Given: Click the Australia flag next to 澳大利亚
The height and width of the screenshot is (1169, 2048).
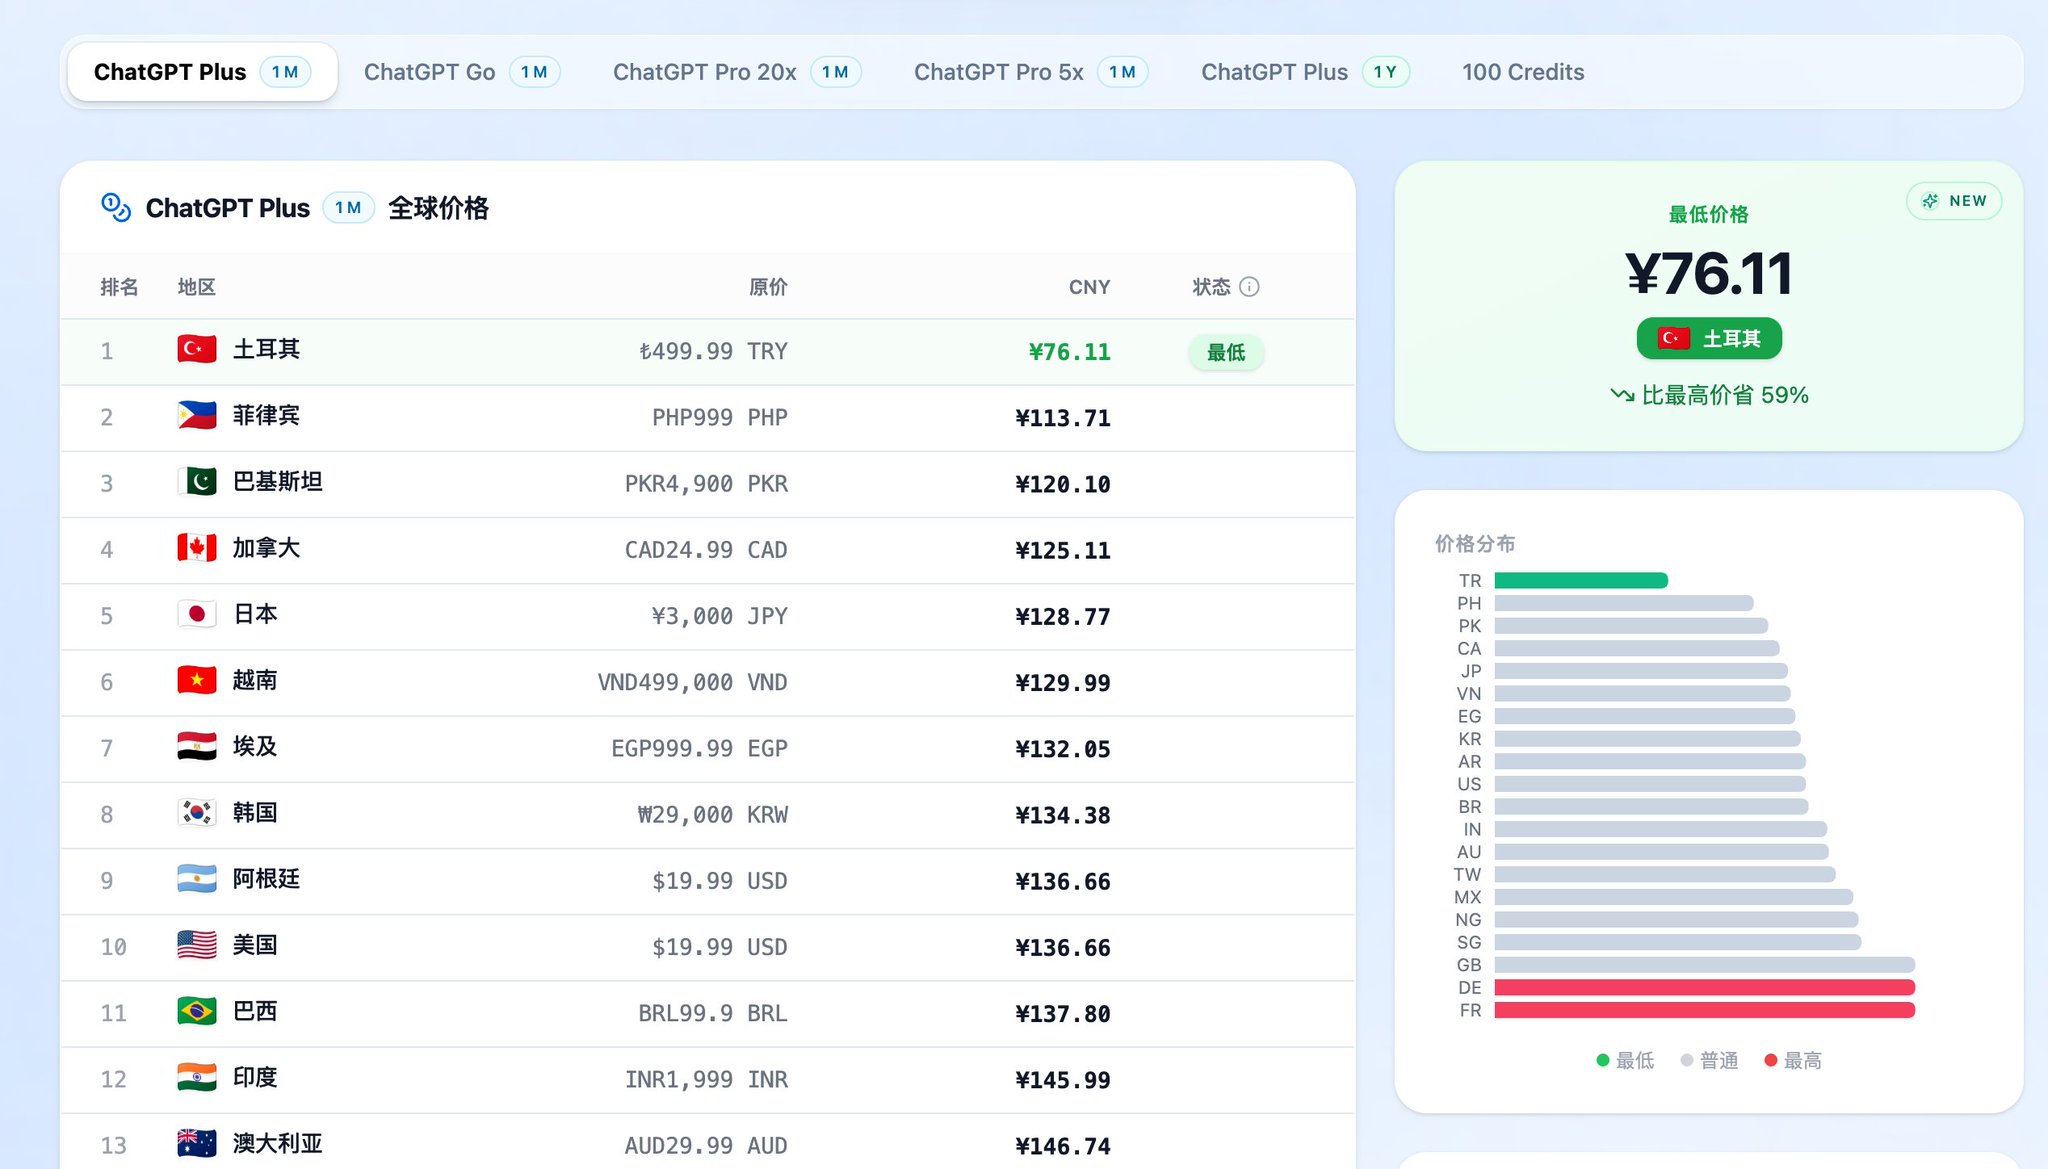Looking at the screenshot, I should 197,1143.
